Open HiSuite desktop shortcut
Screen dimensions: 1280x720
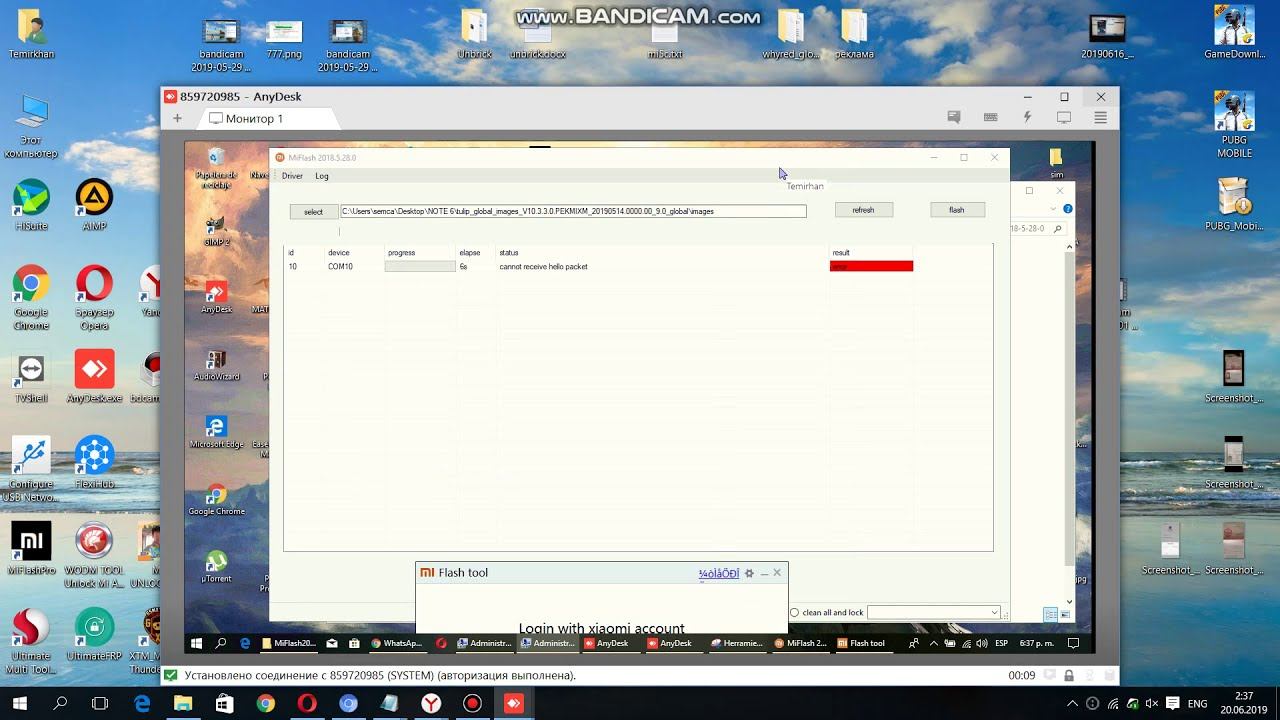tap(31, 204)
